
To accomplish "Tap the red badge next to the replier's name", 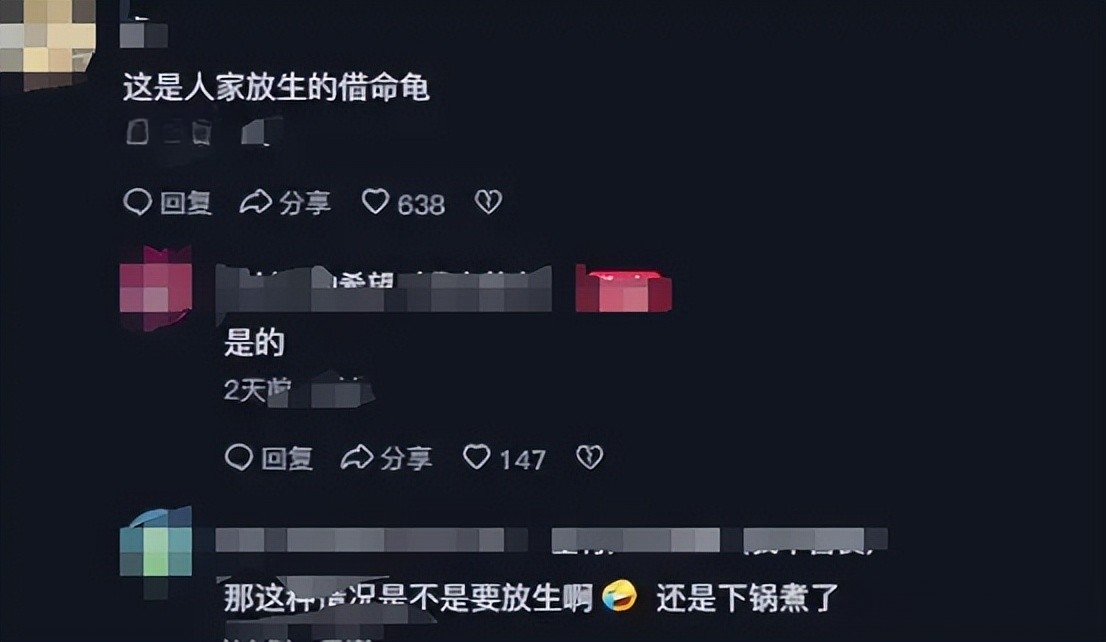I will [x=624, y=289].
